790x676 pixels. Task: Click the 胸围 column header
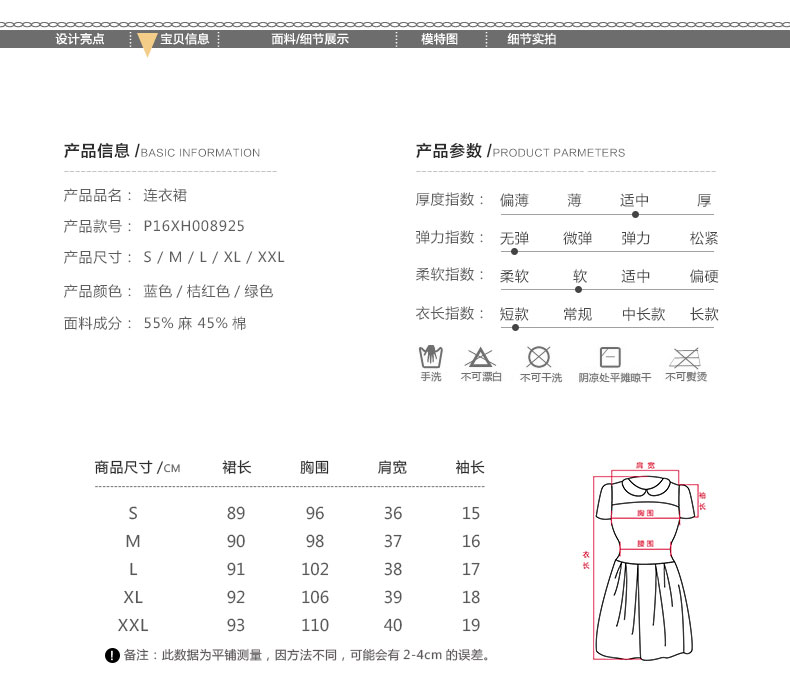click(x=314, y=467)
